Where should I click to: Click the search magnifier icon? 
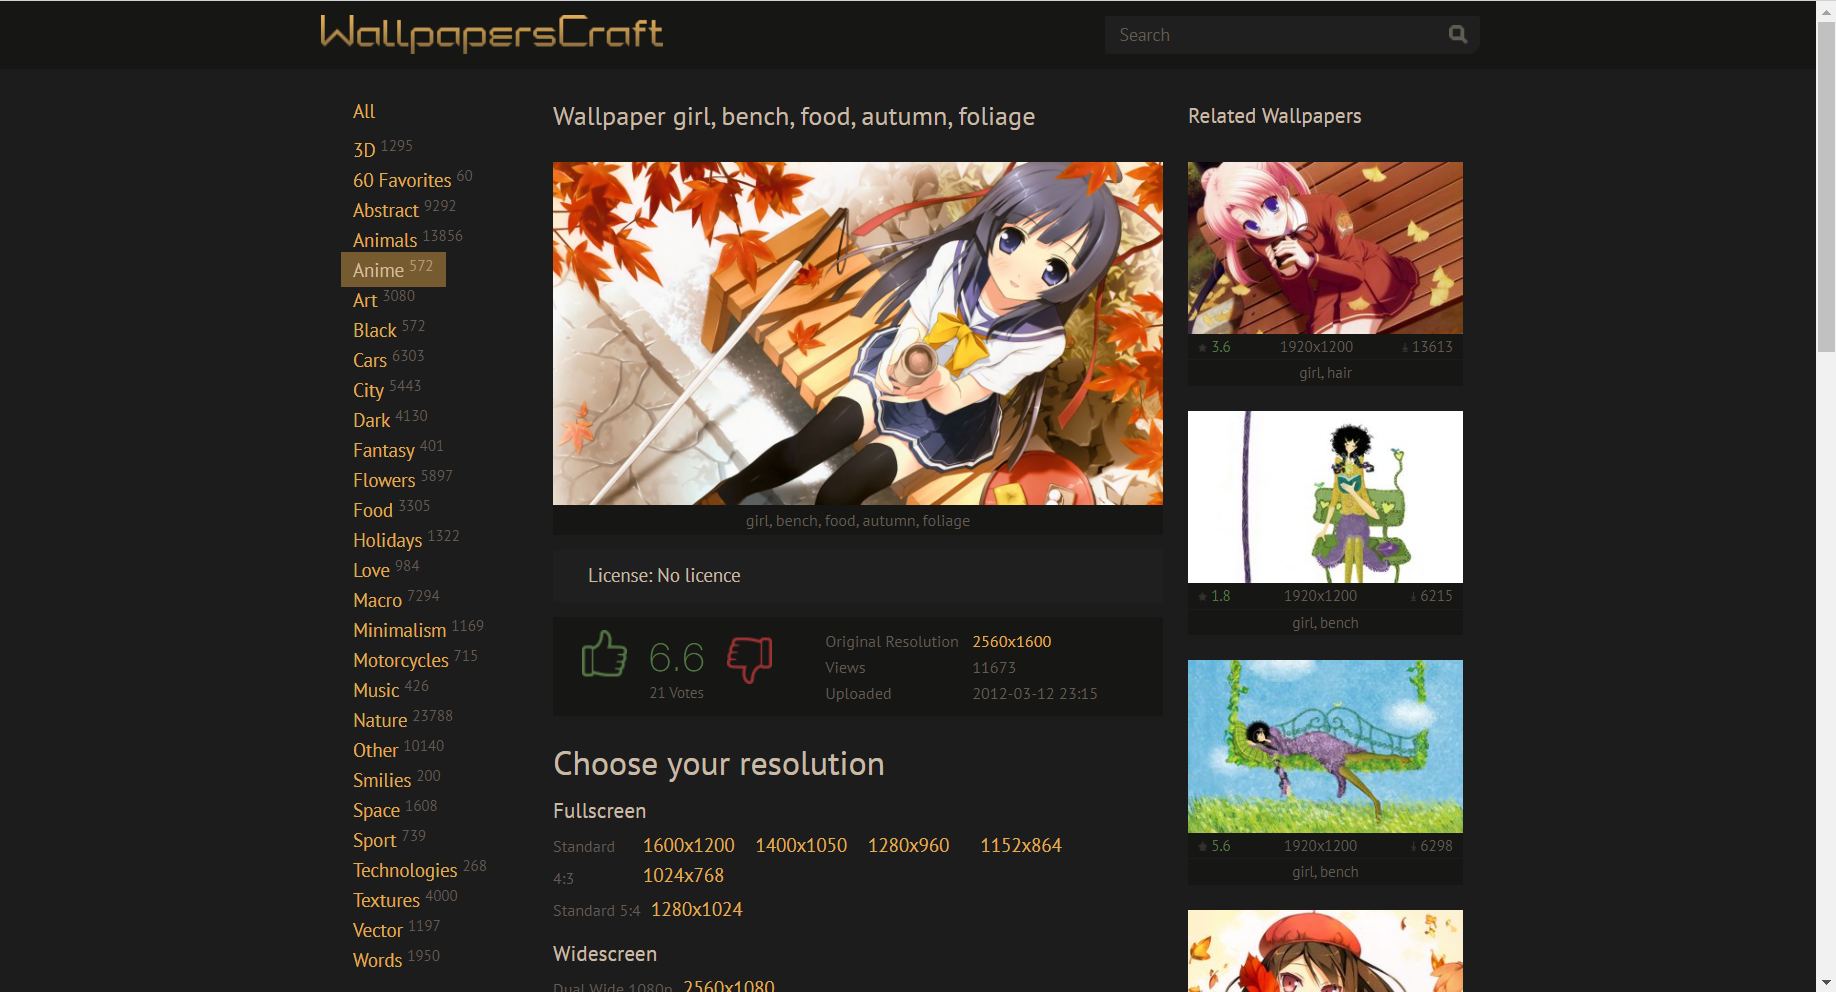(1458, 35)
